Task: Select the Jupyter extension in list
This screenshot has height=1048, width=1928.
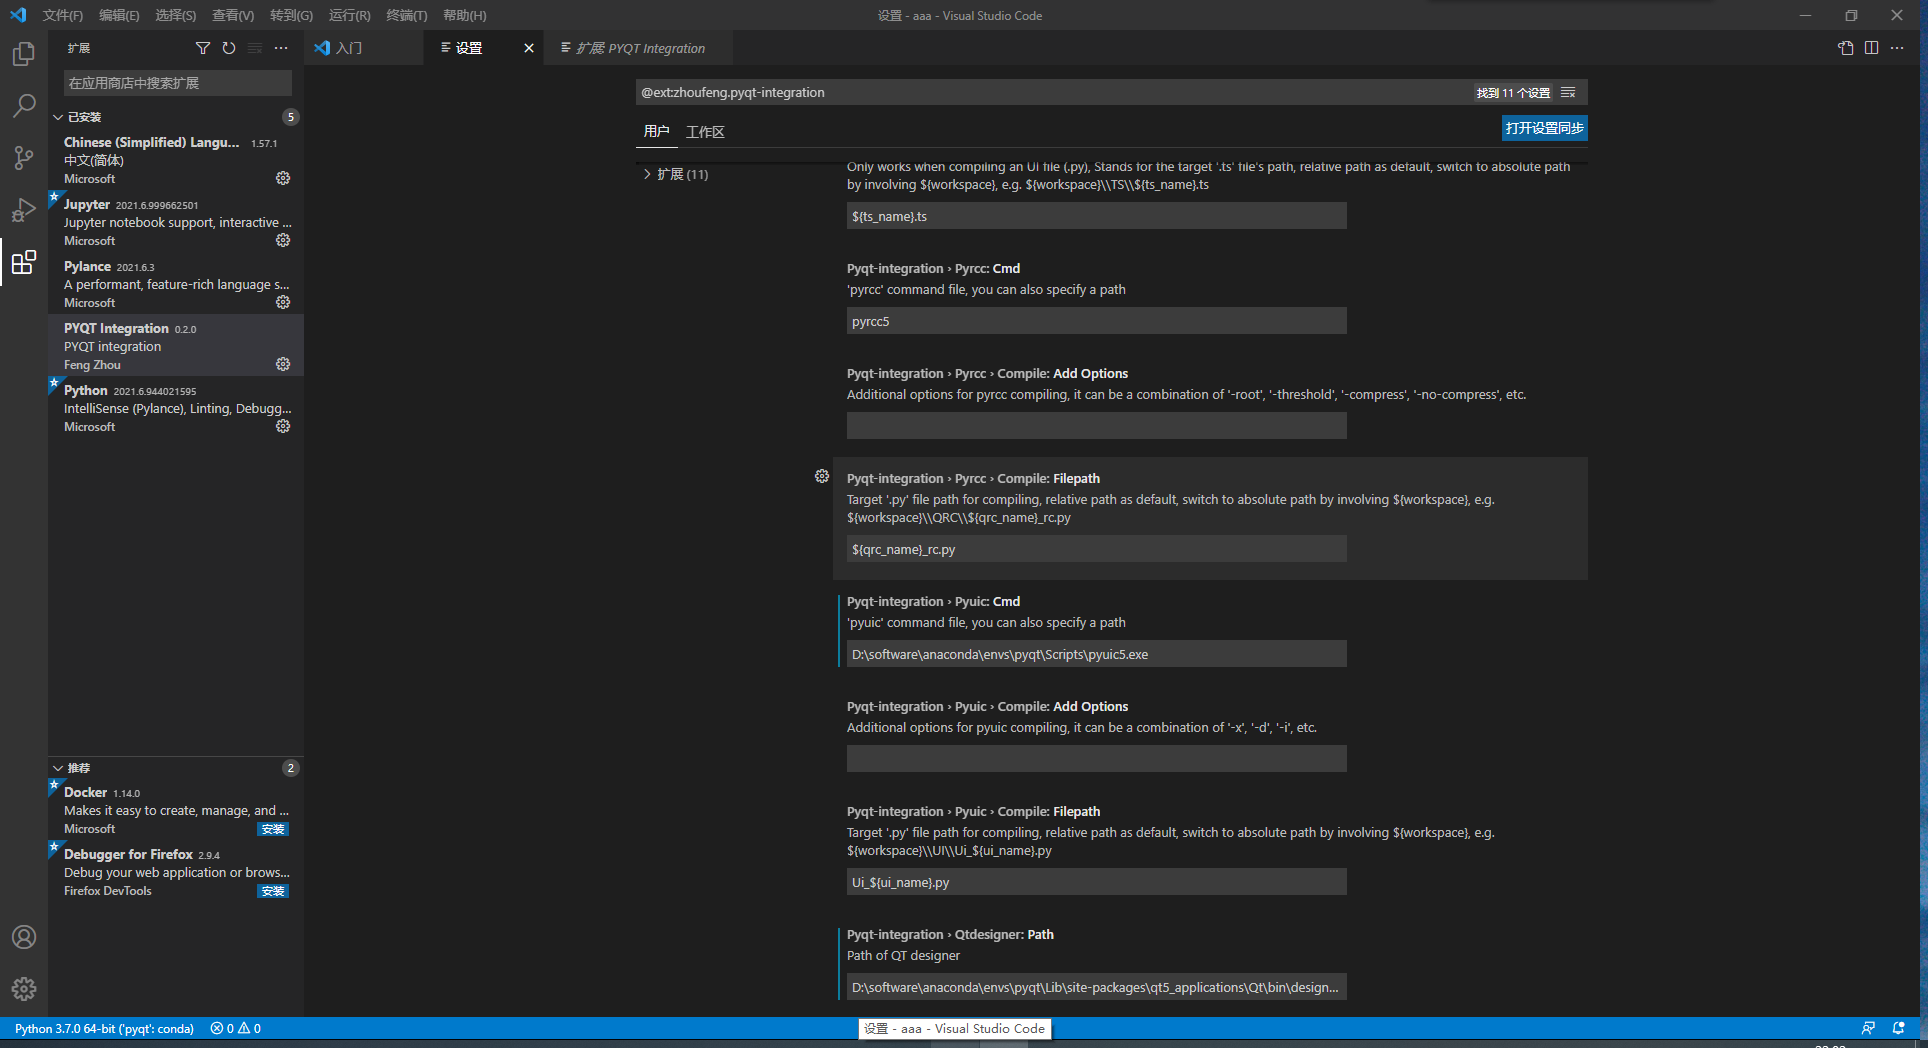Action: (176, 222)
